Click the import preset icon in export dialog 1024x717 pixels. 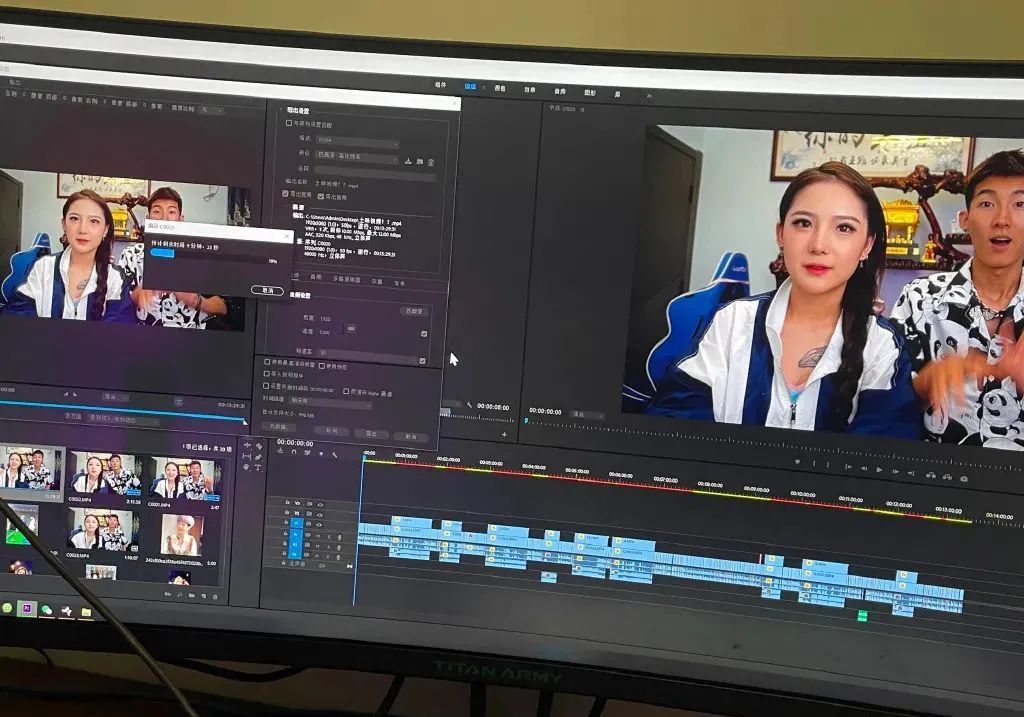pyautogui.click(x=419, y=161)
